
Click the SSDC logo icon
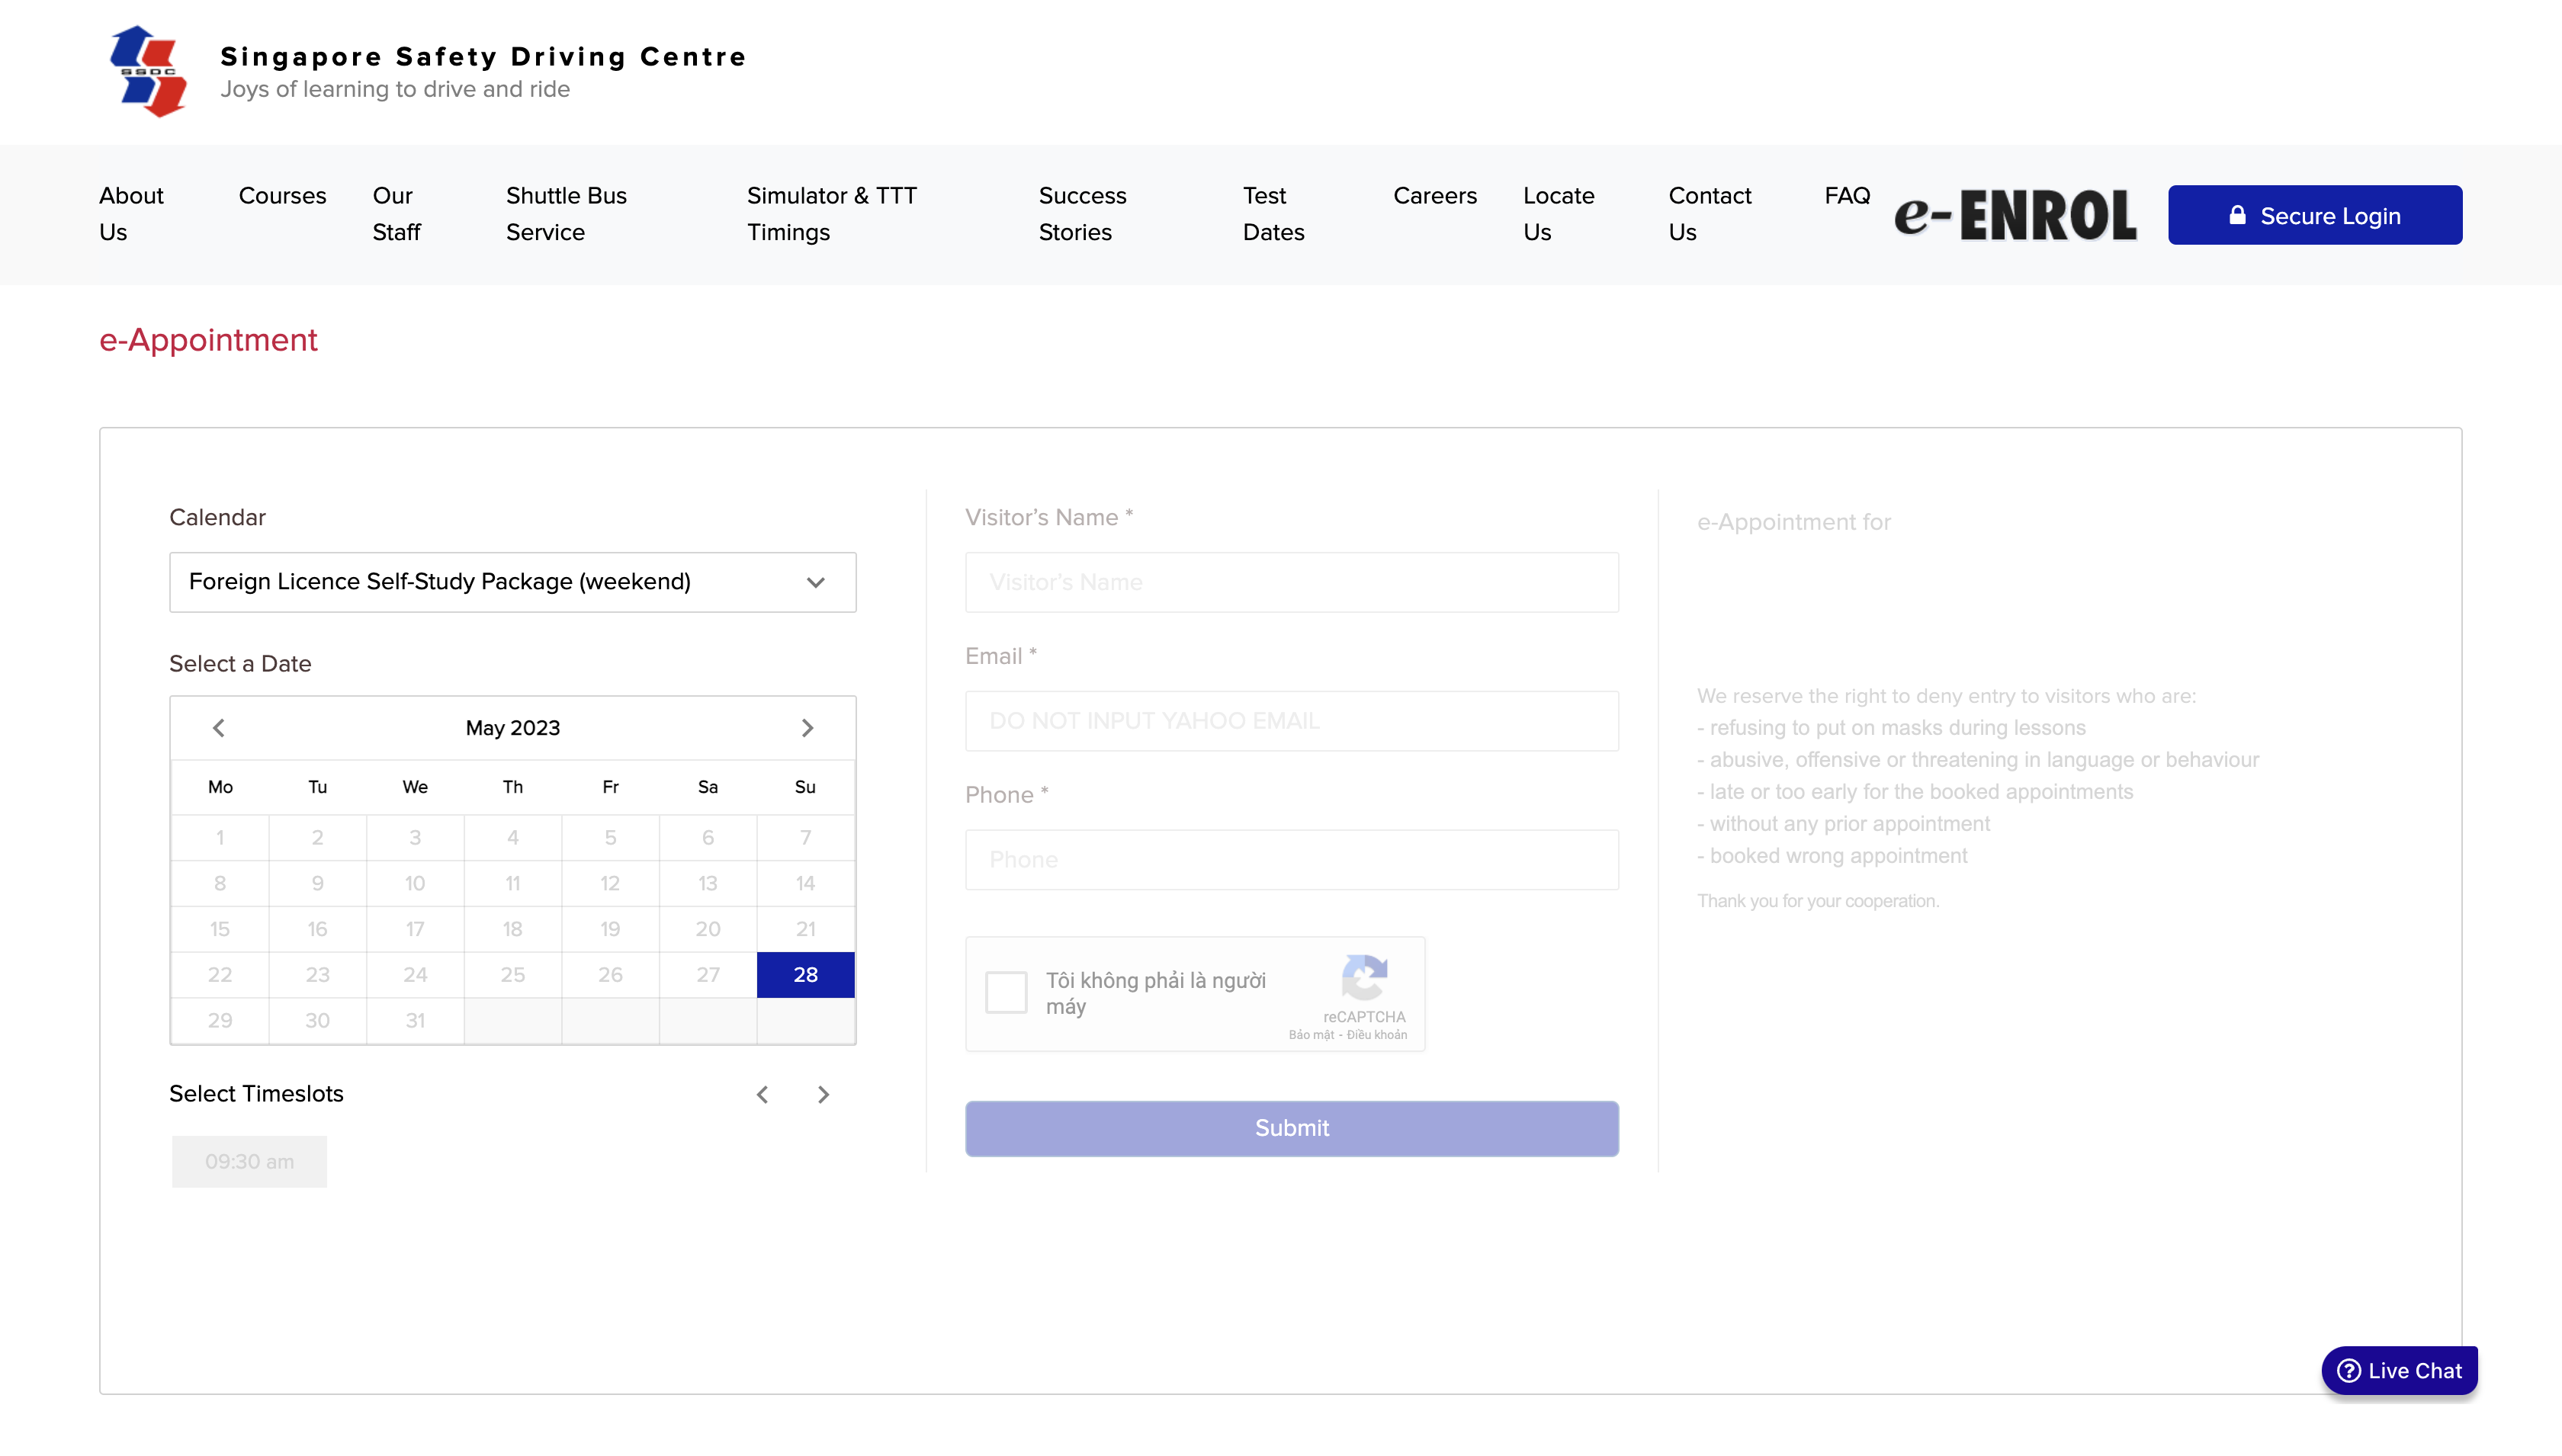pos(148,71)
